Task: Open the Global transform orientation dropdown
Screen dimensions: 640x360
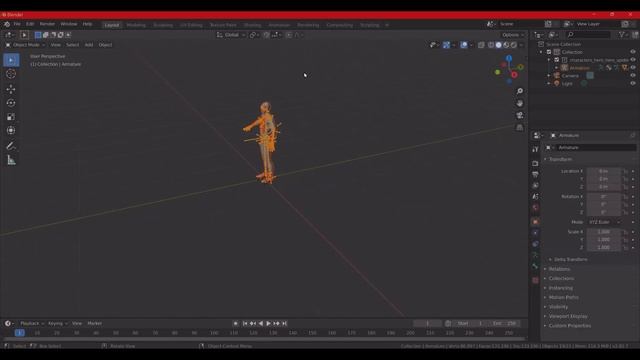Action: pos(231,35)
